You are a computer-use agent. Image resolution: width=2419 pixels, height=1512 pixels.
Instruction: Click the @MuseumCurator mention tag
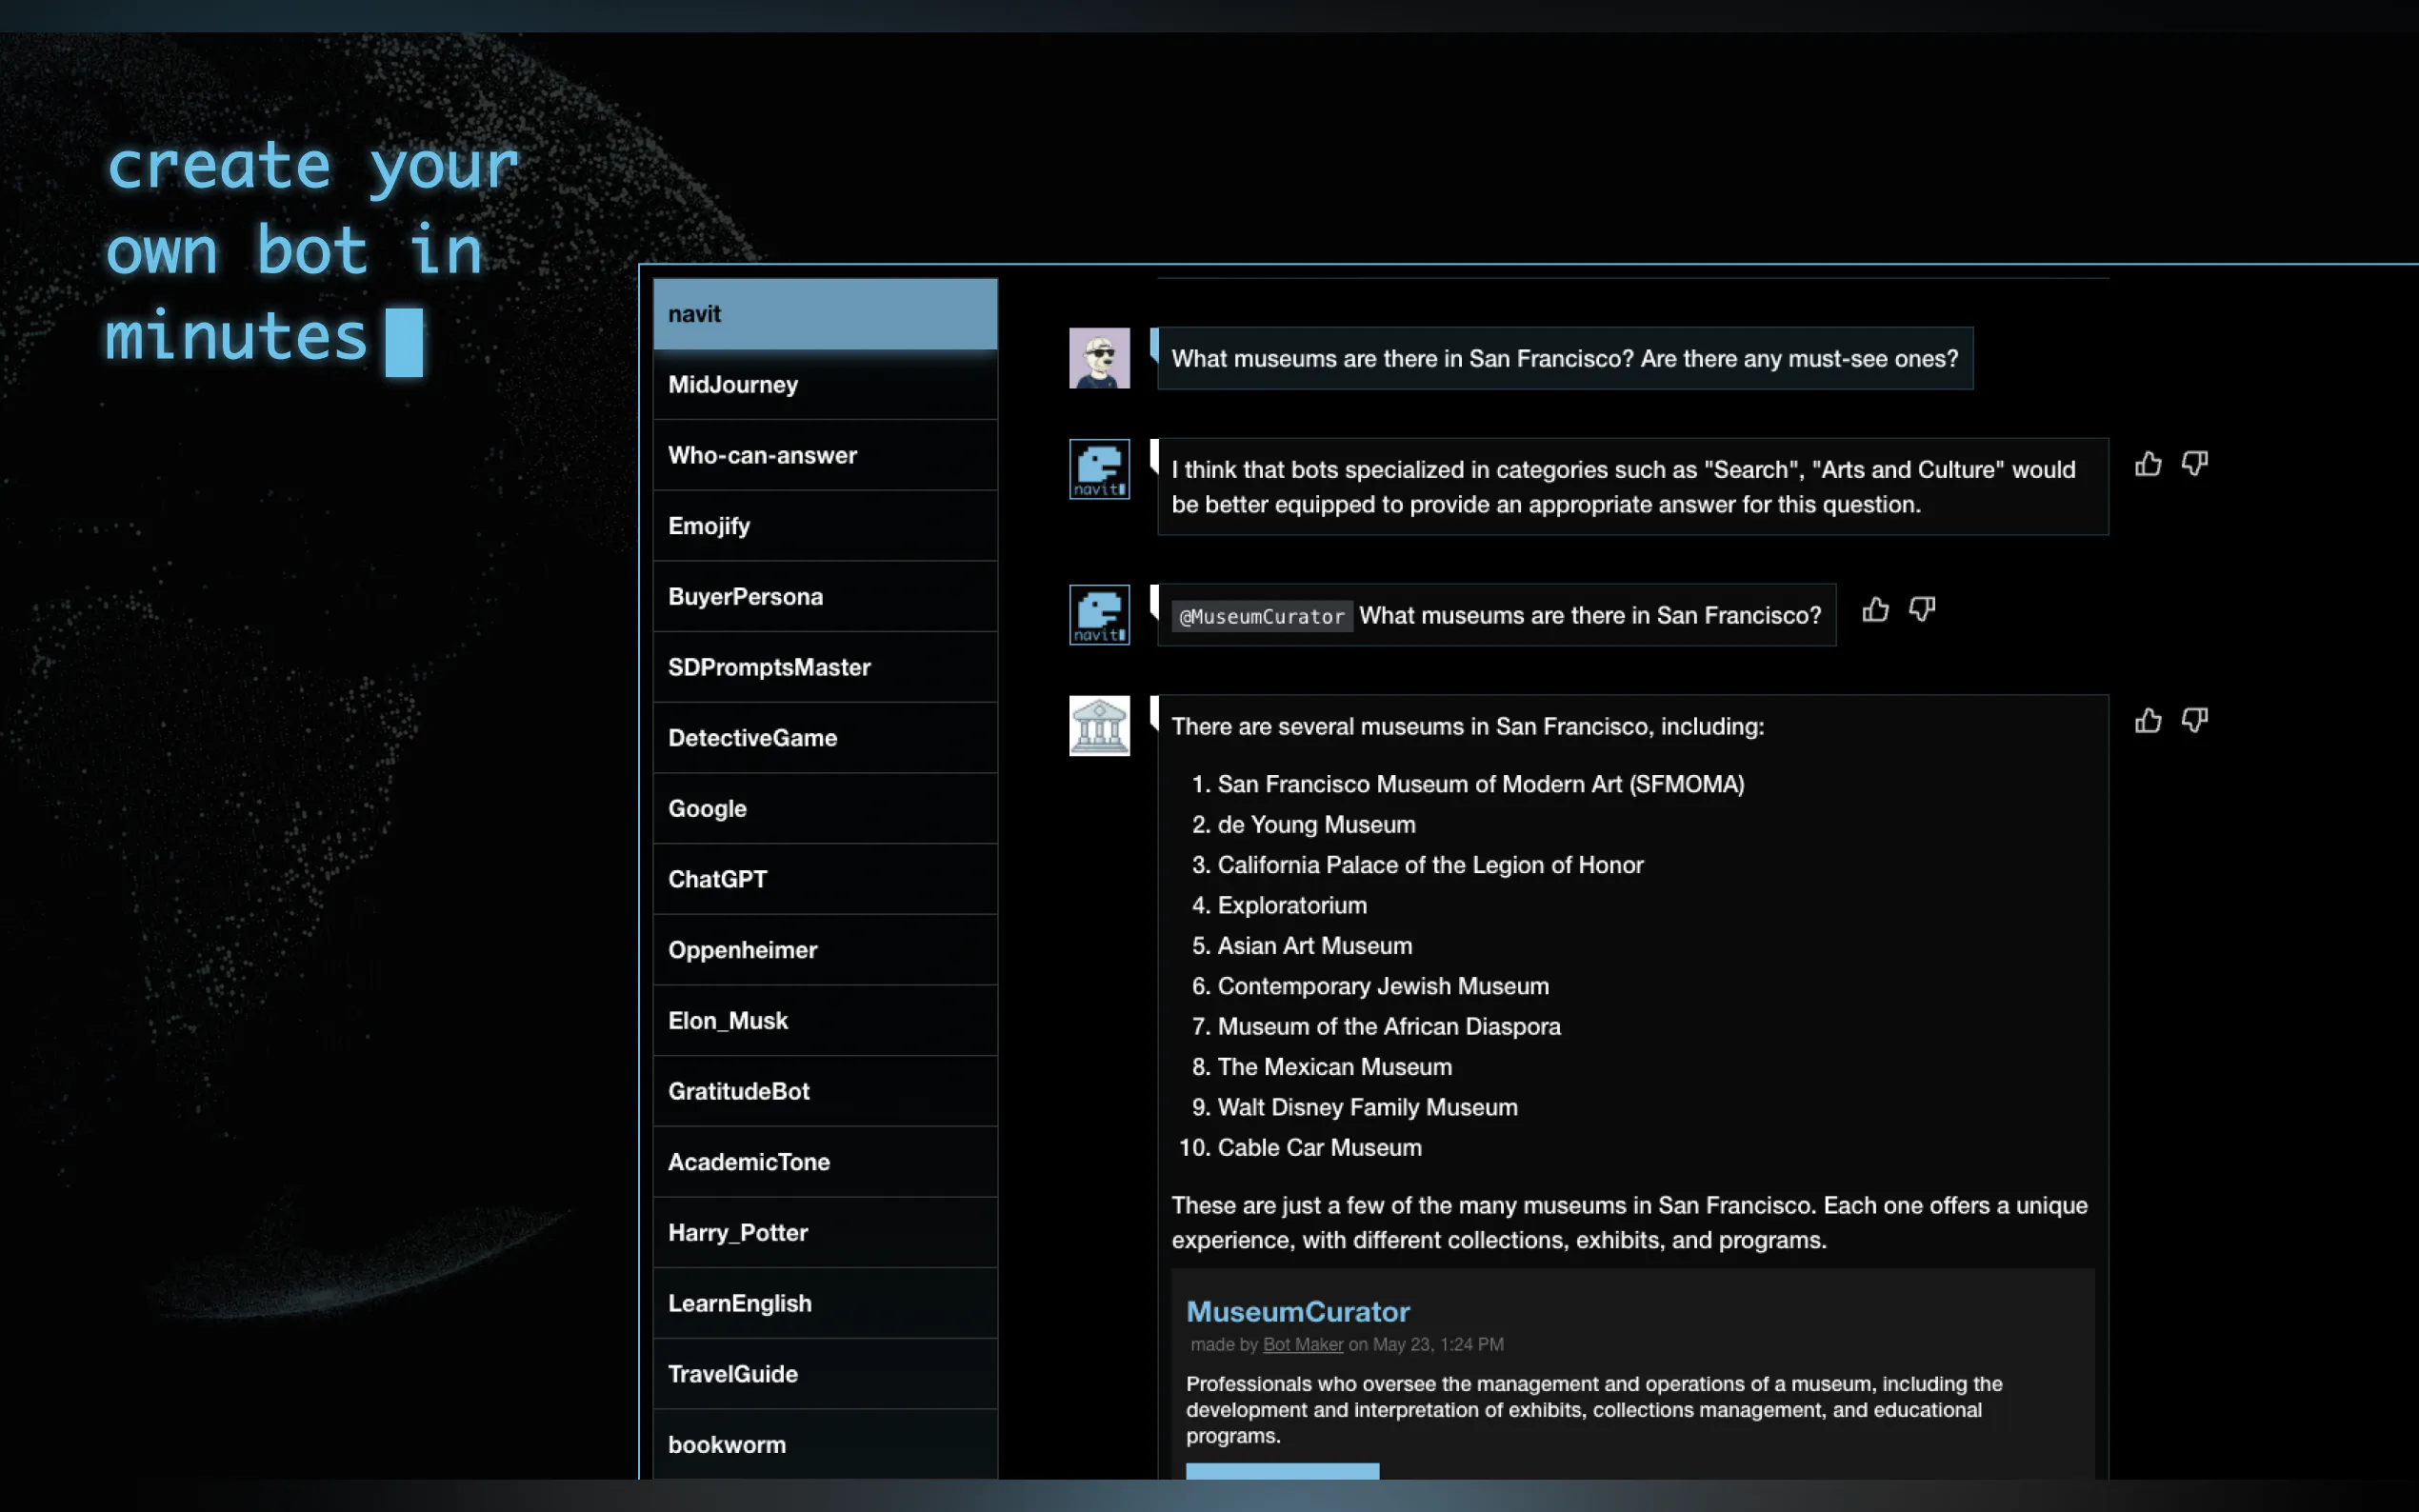(x=1261, y=617)
